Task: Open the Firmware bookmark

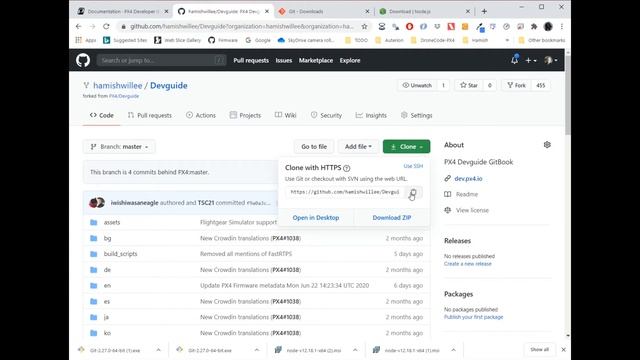Action: [x=223, y=40]
